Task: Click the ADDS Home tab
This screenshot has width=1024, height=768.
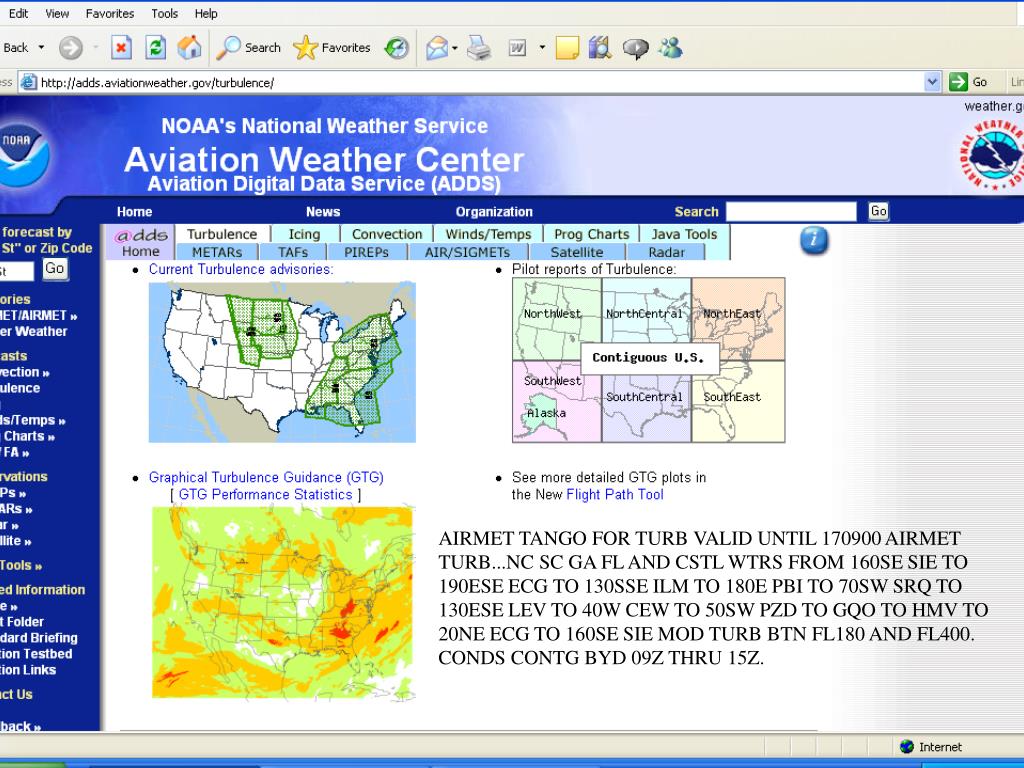Action: point(140,243)
